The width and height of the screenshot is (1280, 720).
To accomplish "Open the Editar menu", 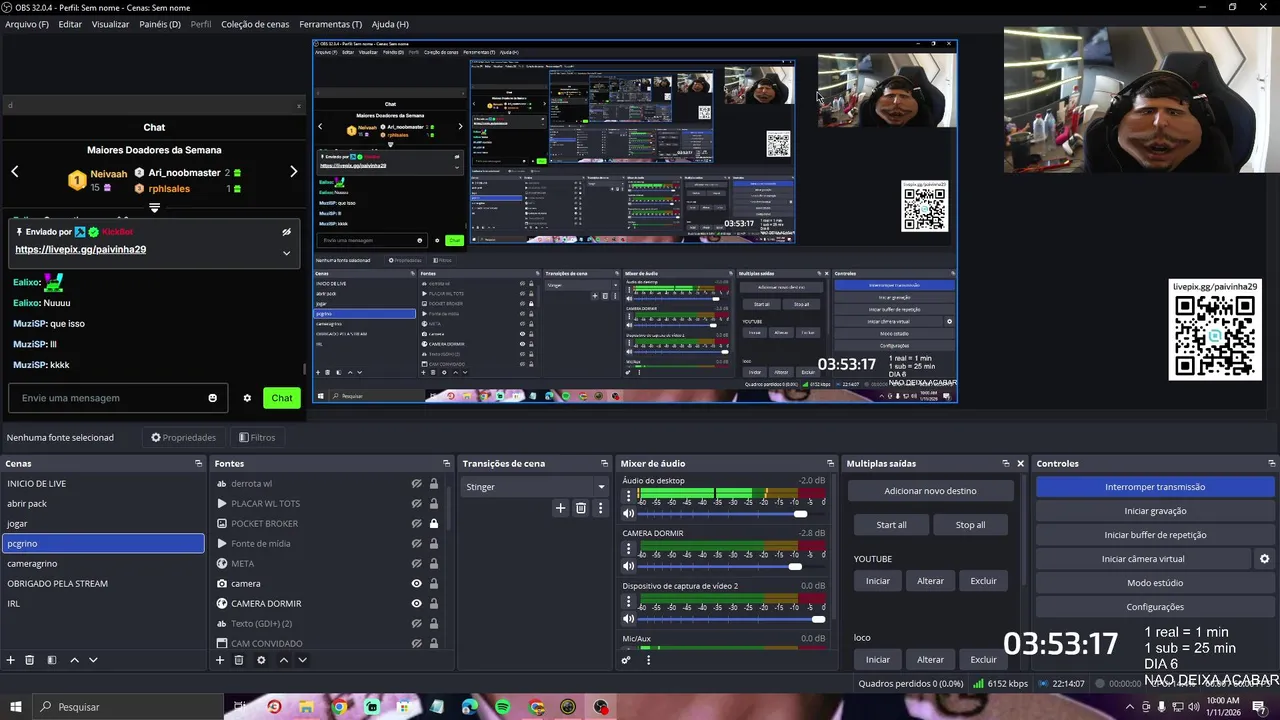I will click(70, 24).
